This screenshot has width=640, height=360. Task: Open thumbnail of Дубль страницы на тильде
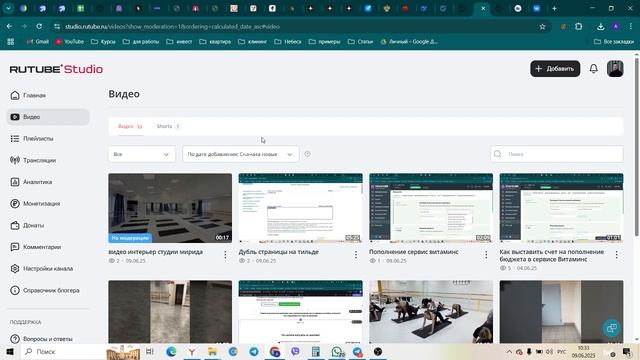coord(300,208)
